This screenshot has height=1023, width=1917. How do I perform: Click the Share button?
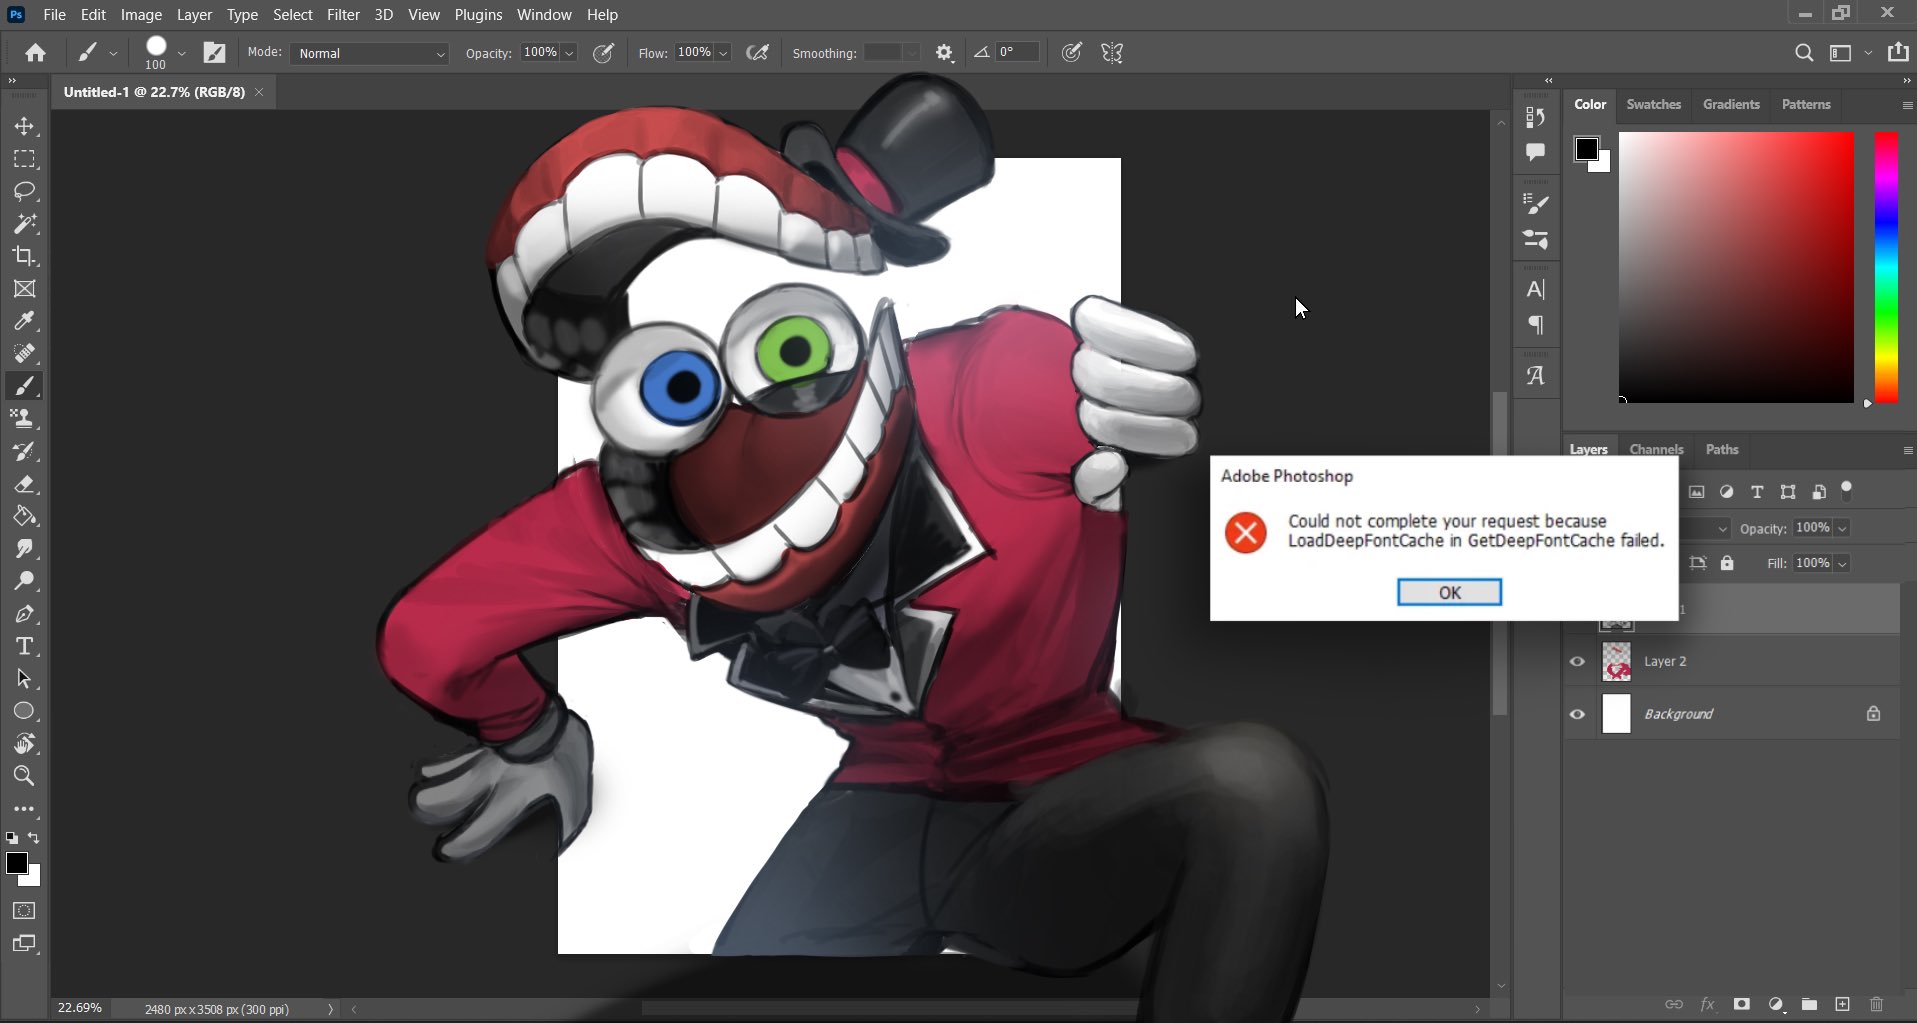(x=1898, y=52)
